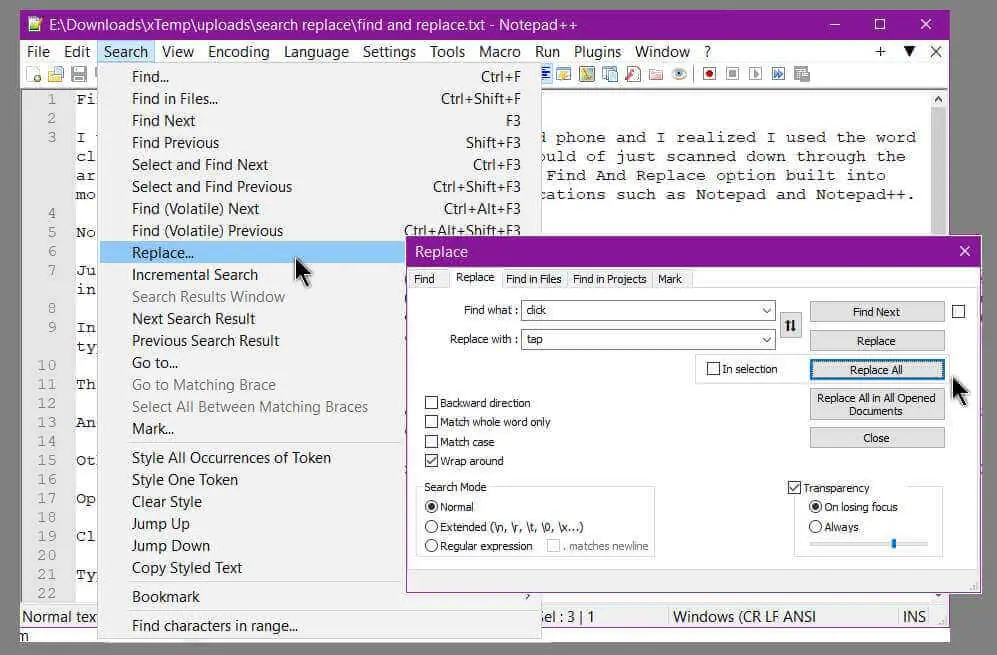The image size is (997, 655).
Task: Choose Find in Files... menu entry
Action: (320, 99)
